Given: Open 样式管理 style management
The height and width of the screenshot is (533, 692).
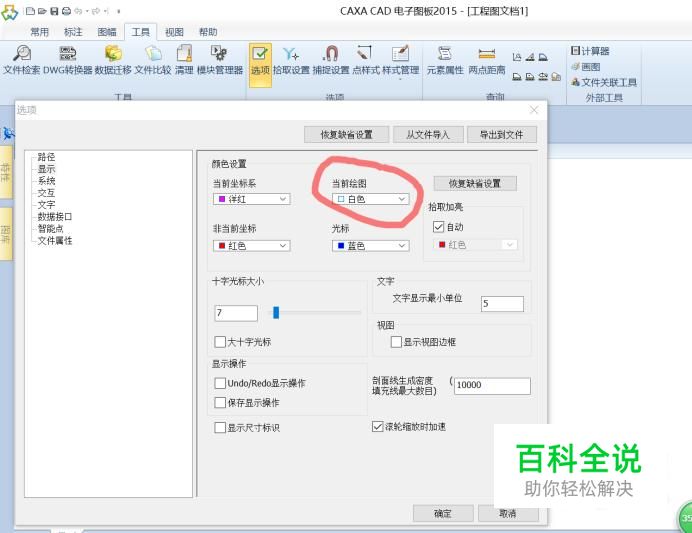Looking at the screenshot, I should (400, 60).
